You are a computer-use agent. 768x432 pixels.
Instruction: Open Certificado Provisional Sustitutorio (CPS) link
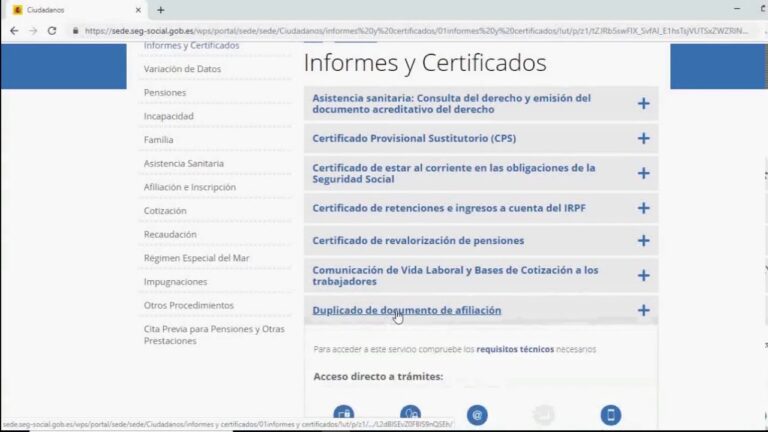[x=414, y=138]
